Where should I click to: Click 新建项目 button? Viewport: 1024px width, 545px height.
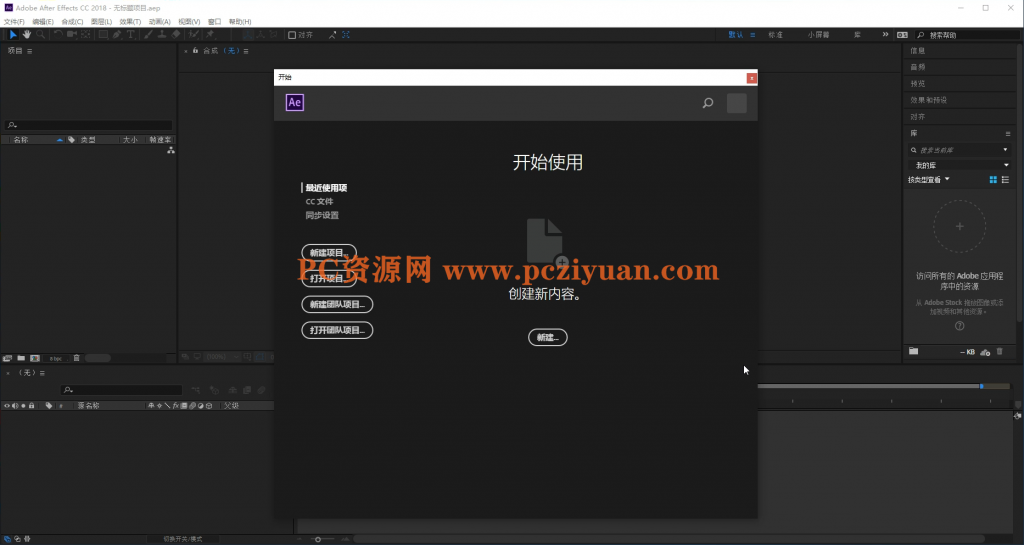point(329,253)
